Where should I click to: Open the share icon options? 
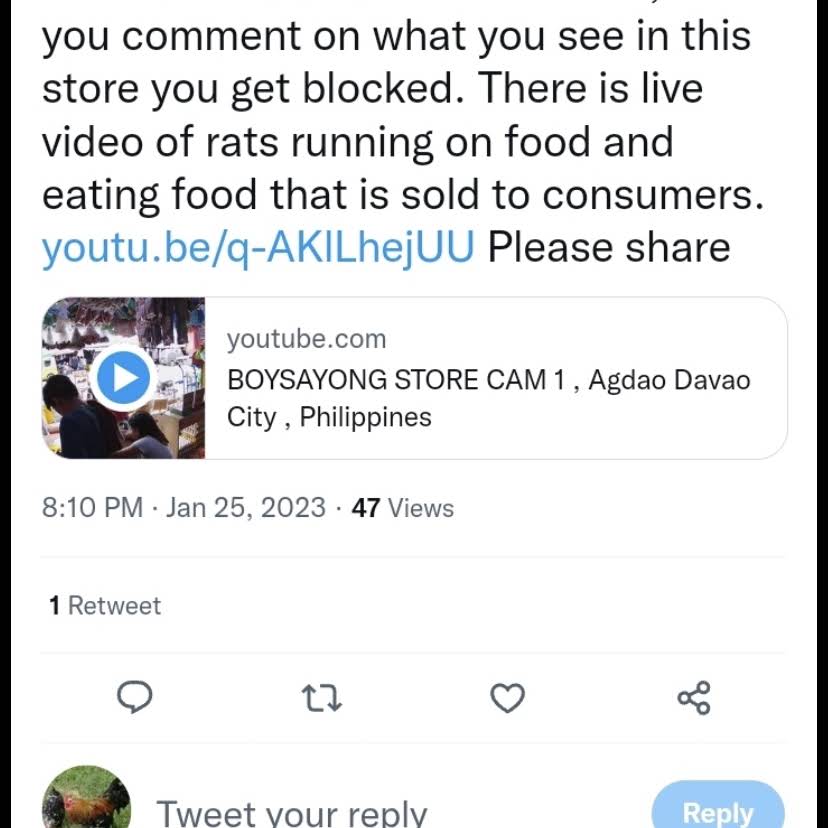(694, 697)
